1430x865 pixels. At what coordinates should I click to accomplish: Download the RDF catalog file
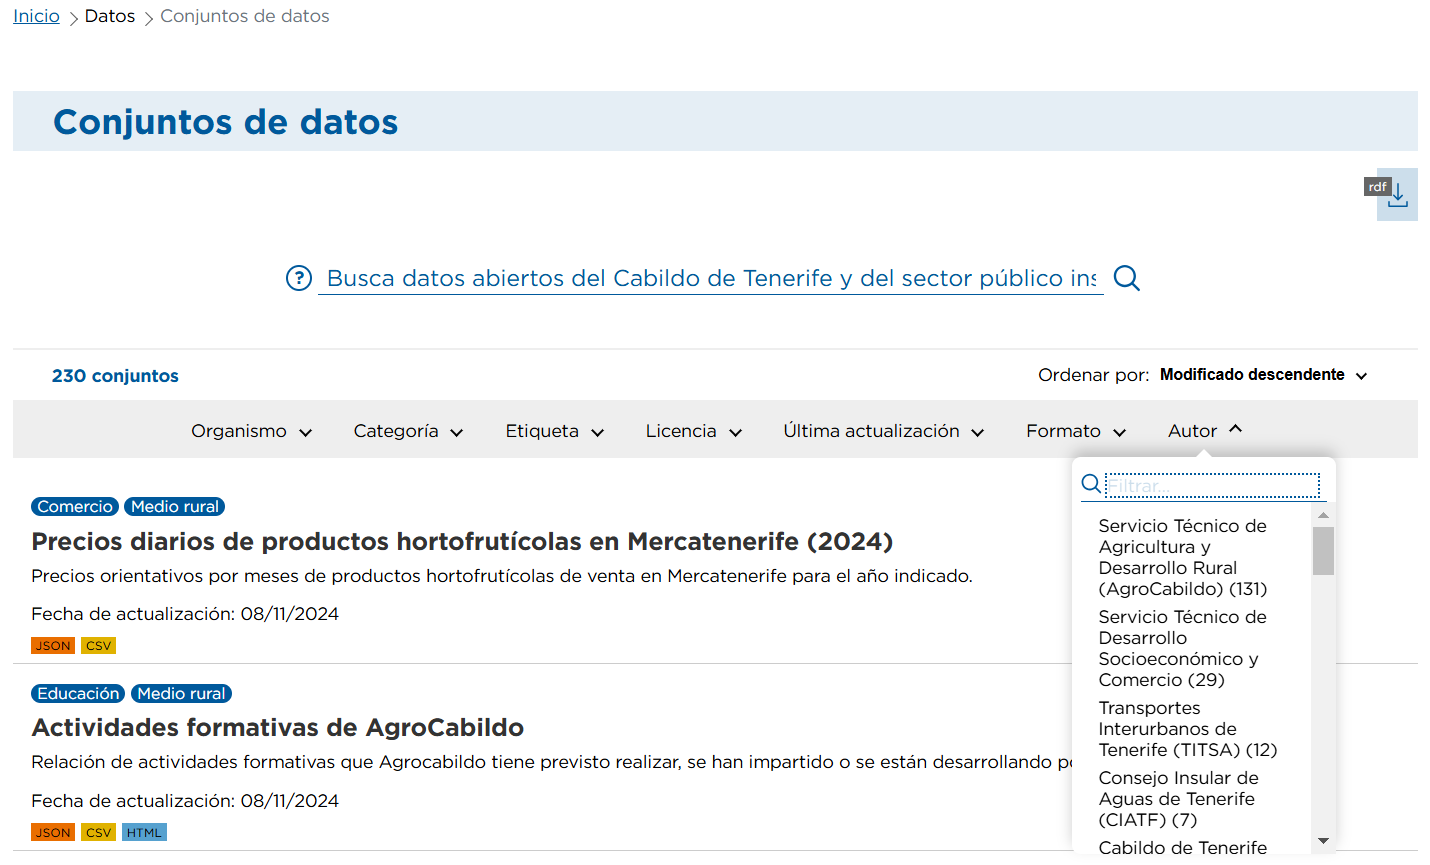(x=1397, y=194)
